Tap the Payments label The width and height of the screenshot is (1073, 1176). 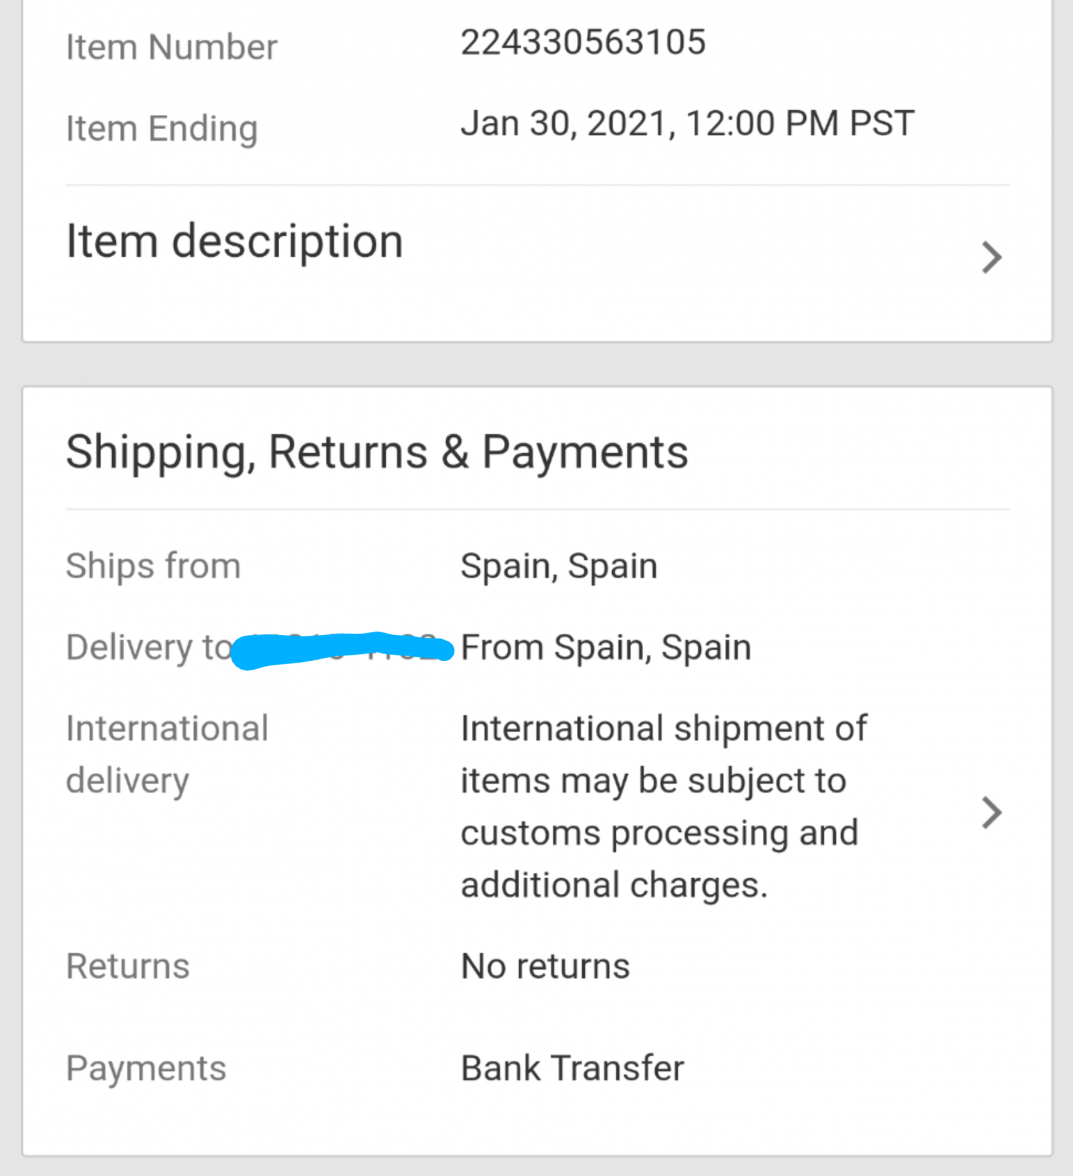[x=146, y=1068]
